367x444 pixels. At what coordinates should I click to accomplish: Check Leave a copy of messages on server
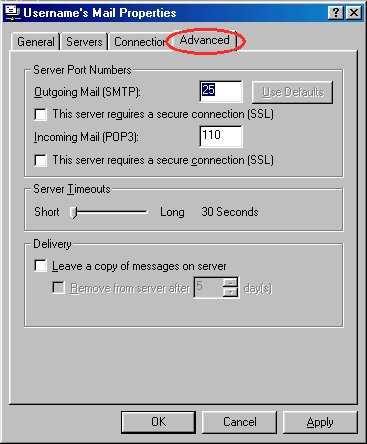pos(41,266)
